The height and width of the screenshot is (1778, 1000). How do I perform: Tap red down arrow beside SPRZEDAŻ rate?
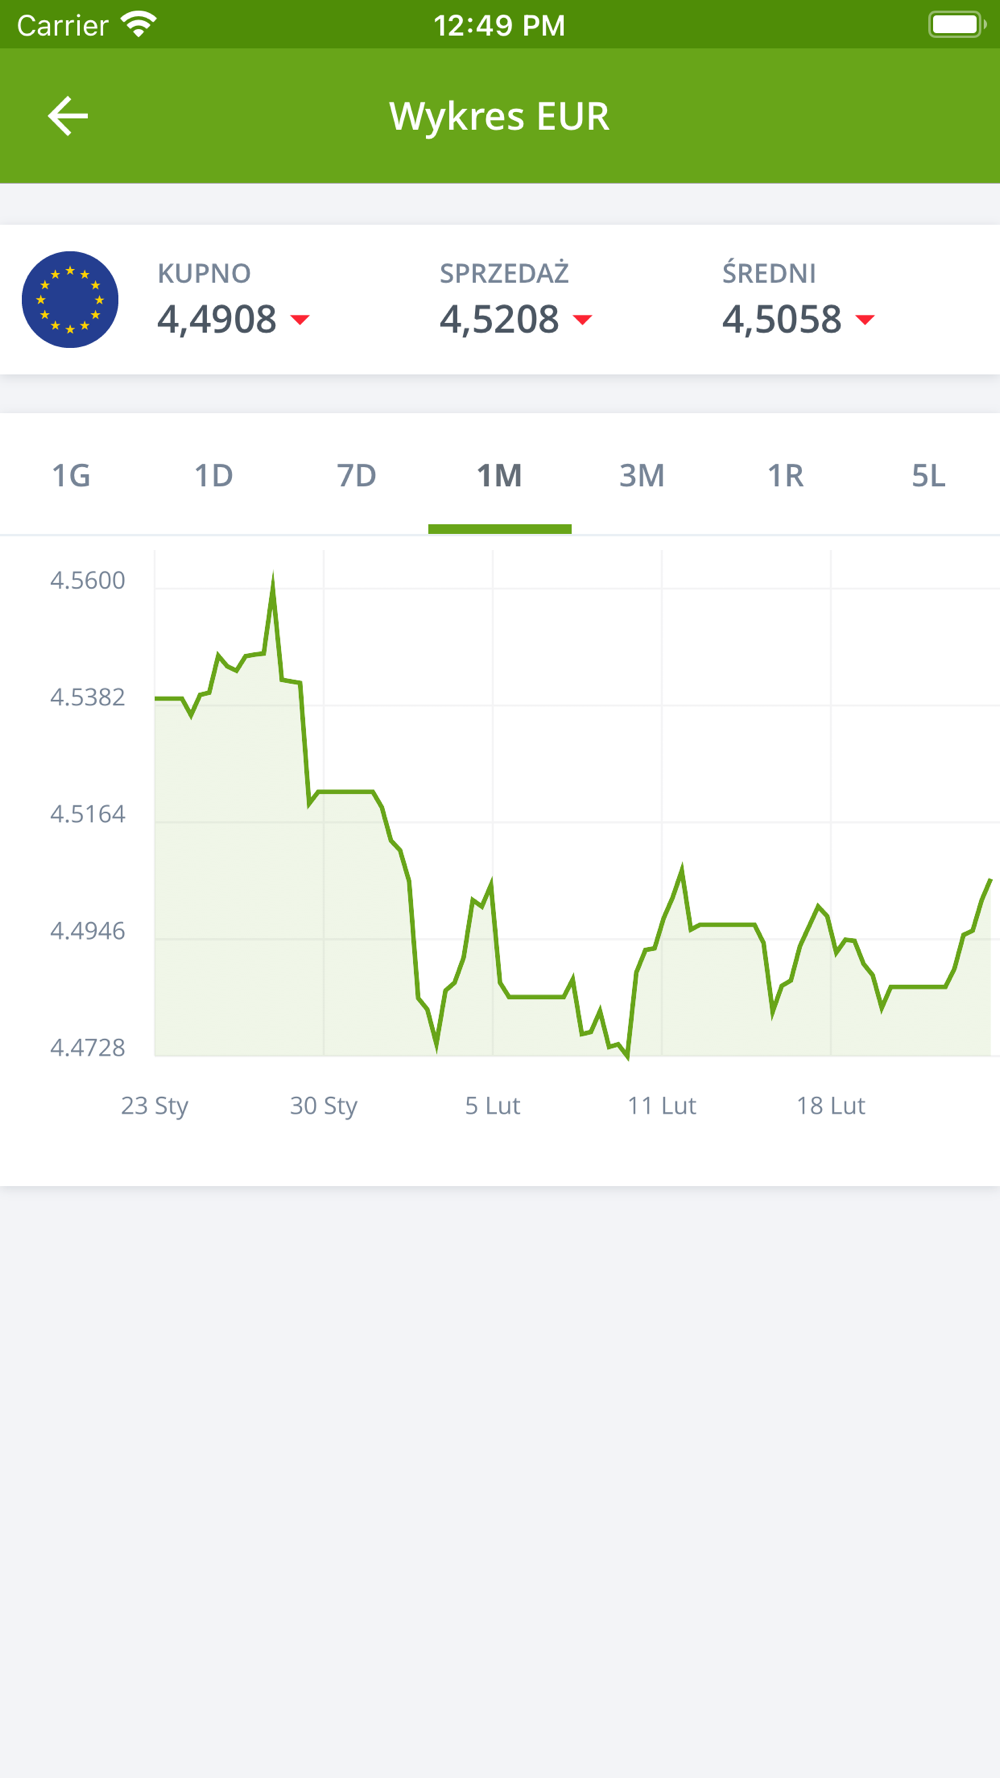click(583, 320)
